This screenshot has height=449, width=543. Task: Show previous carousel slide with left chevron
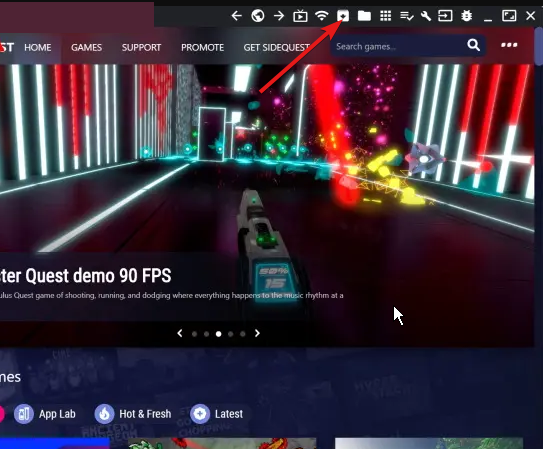pos(180,333)
